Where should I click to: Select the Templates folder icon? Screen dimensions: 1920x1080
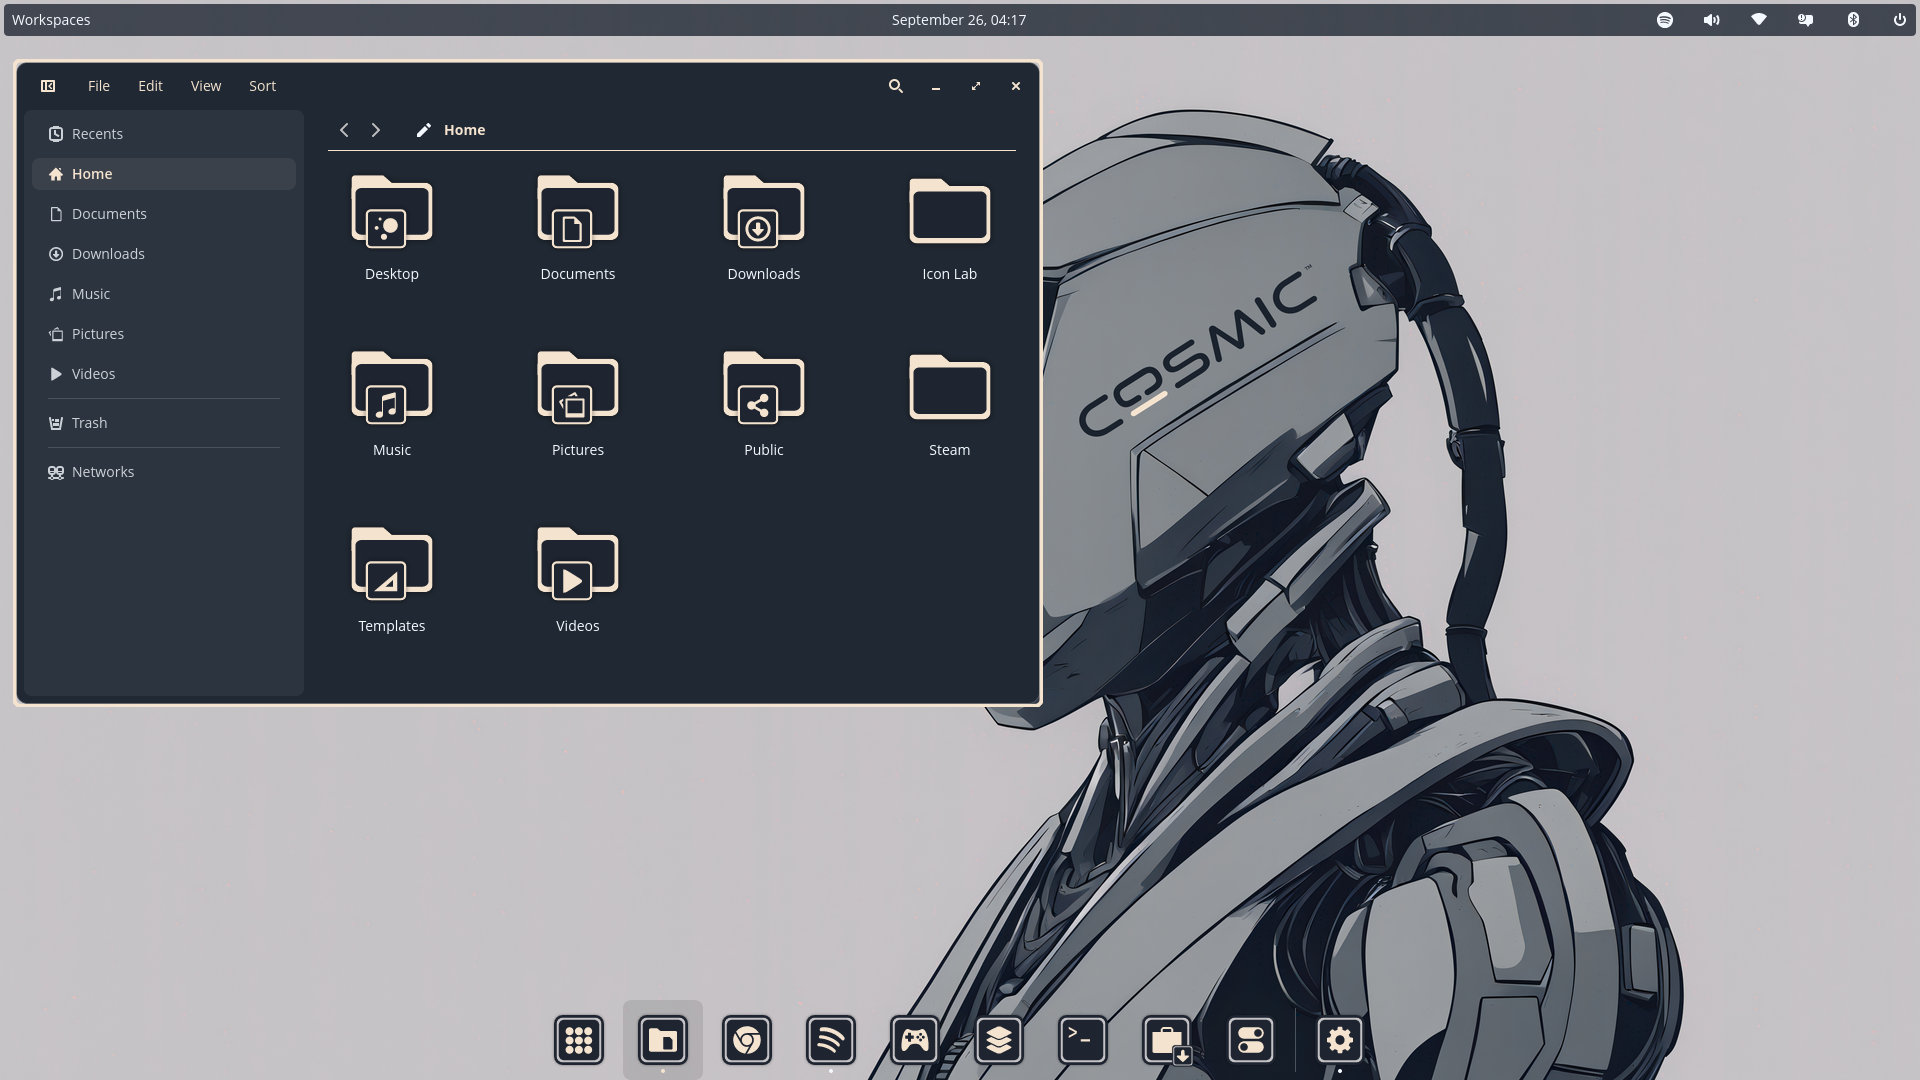tap(392, 565)
